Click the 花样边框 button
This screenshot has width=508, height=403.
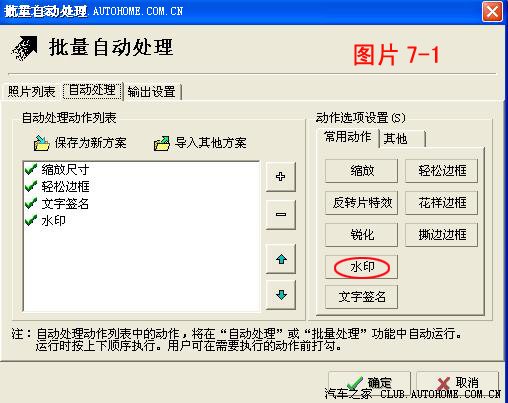pos(442,203)
